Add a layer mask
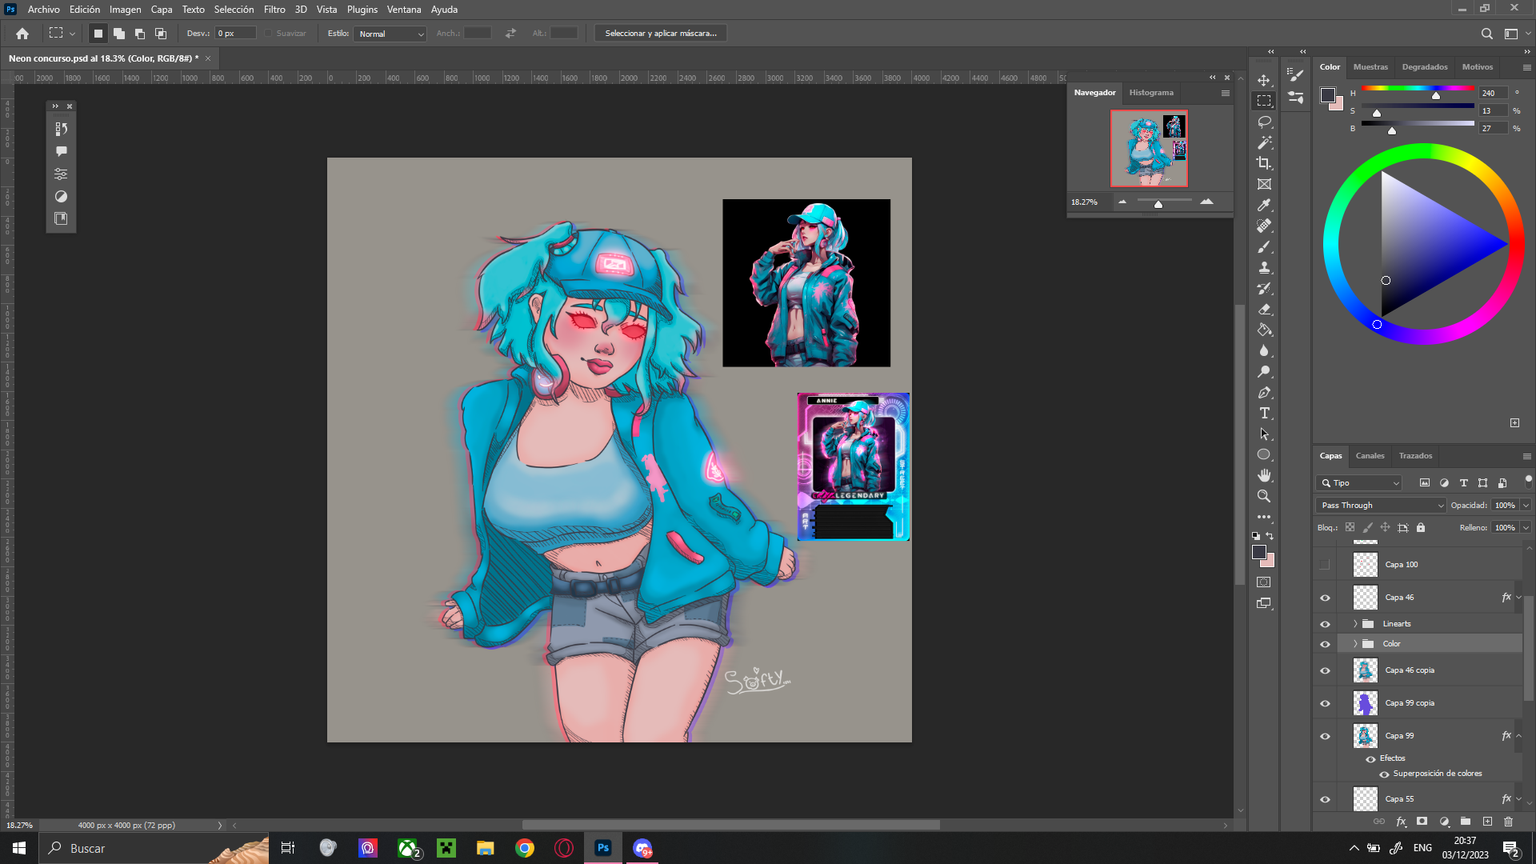Viewport: 1536px width, 864px height. click(1422, 822)
